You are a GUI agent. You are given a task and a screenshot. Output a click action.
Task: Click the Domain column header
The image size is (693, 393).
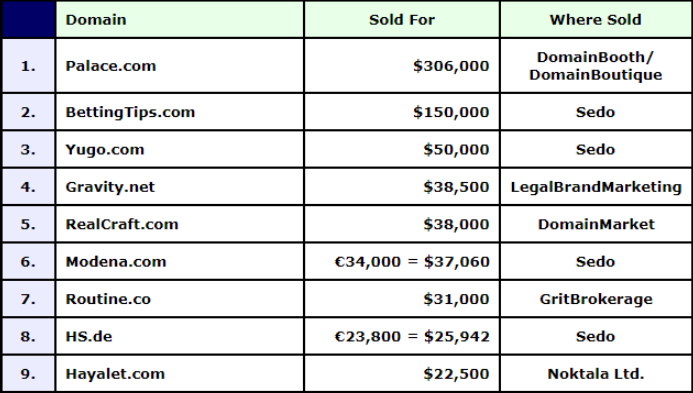[x=179, y=19]
